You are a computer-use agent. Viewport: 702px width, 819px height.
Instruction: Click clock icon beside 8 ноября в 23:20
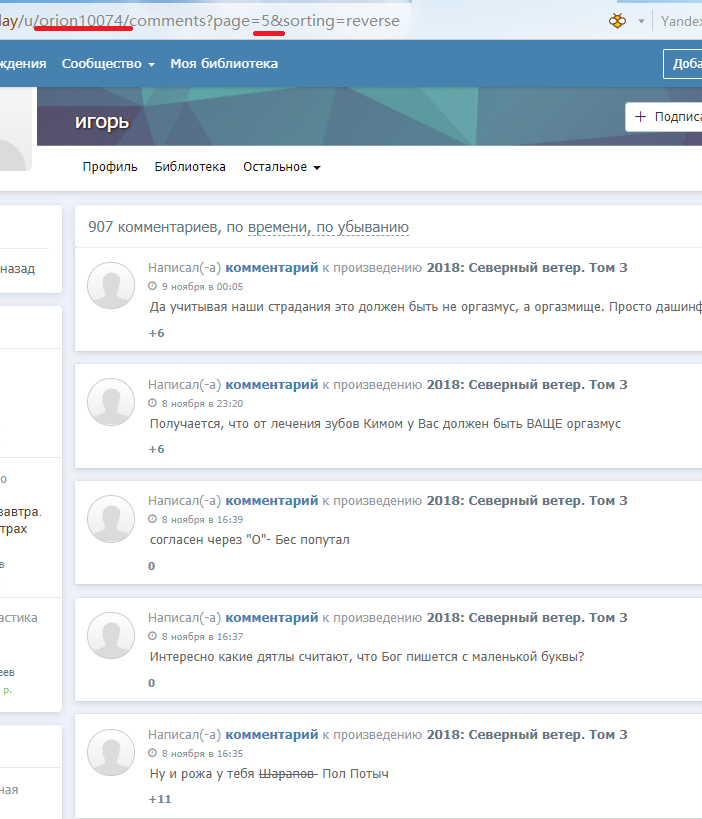(152, 404)
